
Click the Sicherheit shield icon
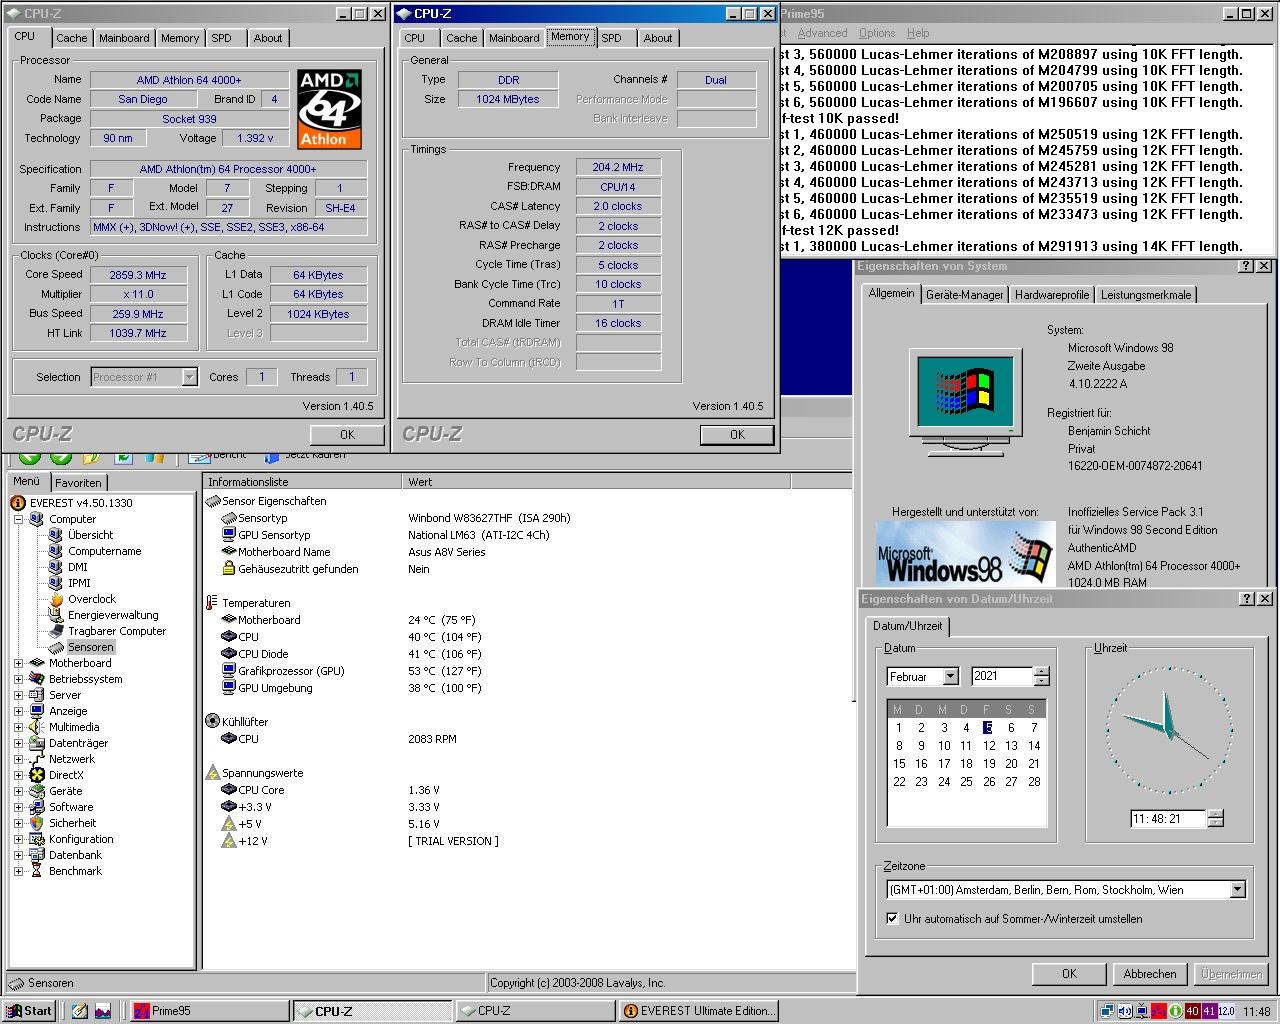point(37,823)
